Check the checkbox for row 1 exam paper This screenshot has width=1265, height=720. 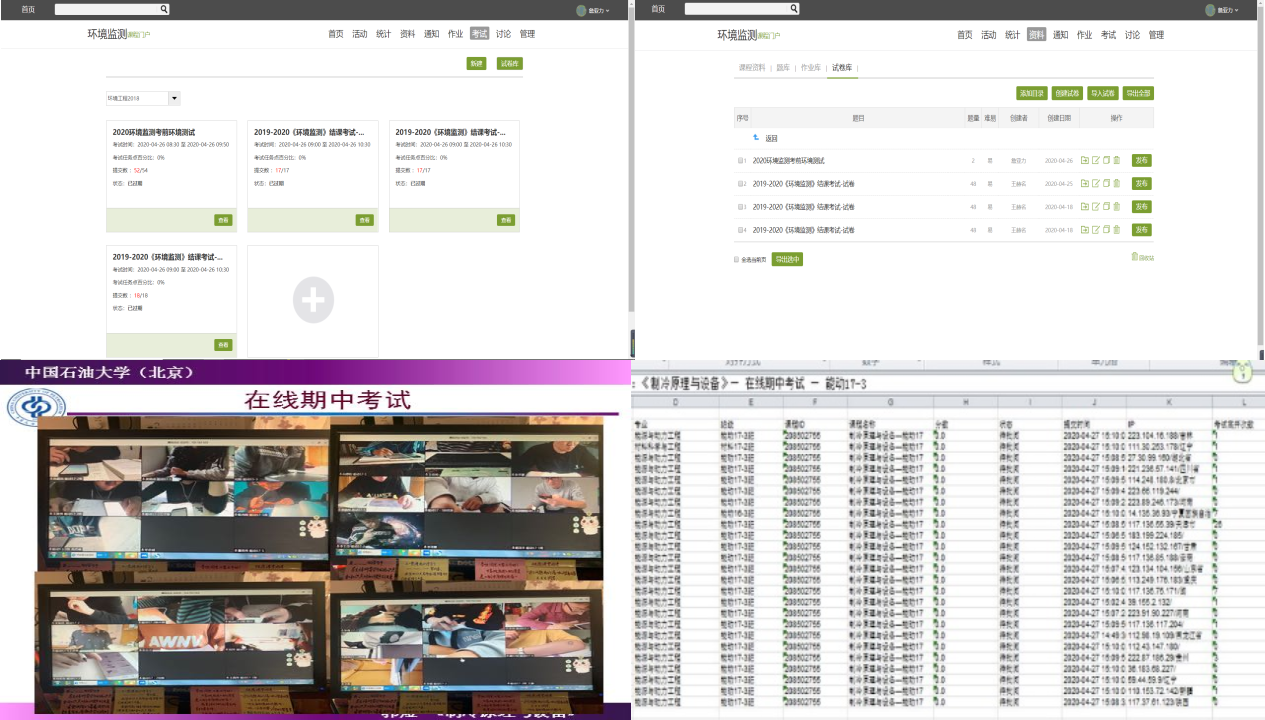pos(741,160)
